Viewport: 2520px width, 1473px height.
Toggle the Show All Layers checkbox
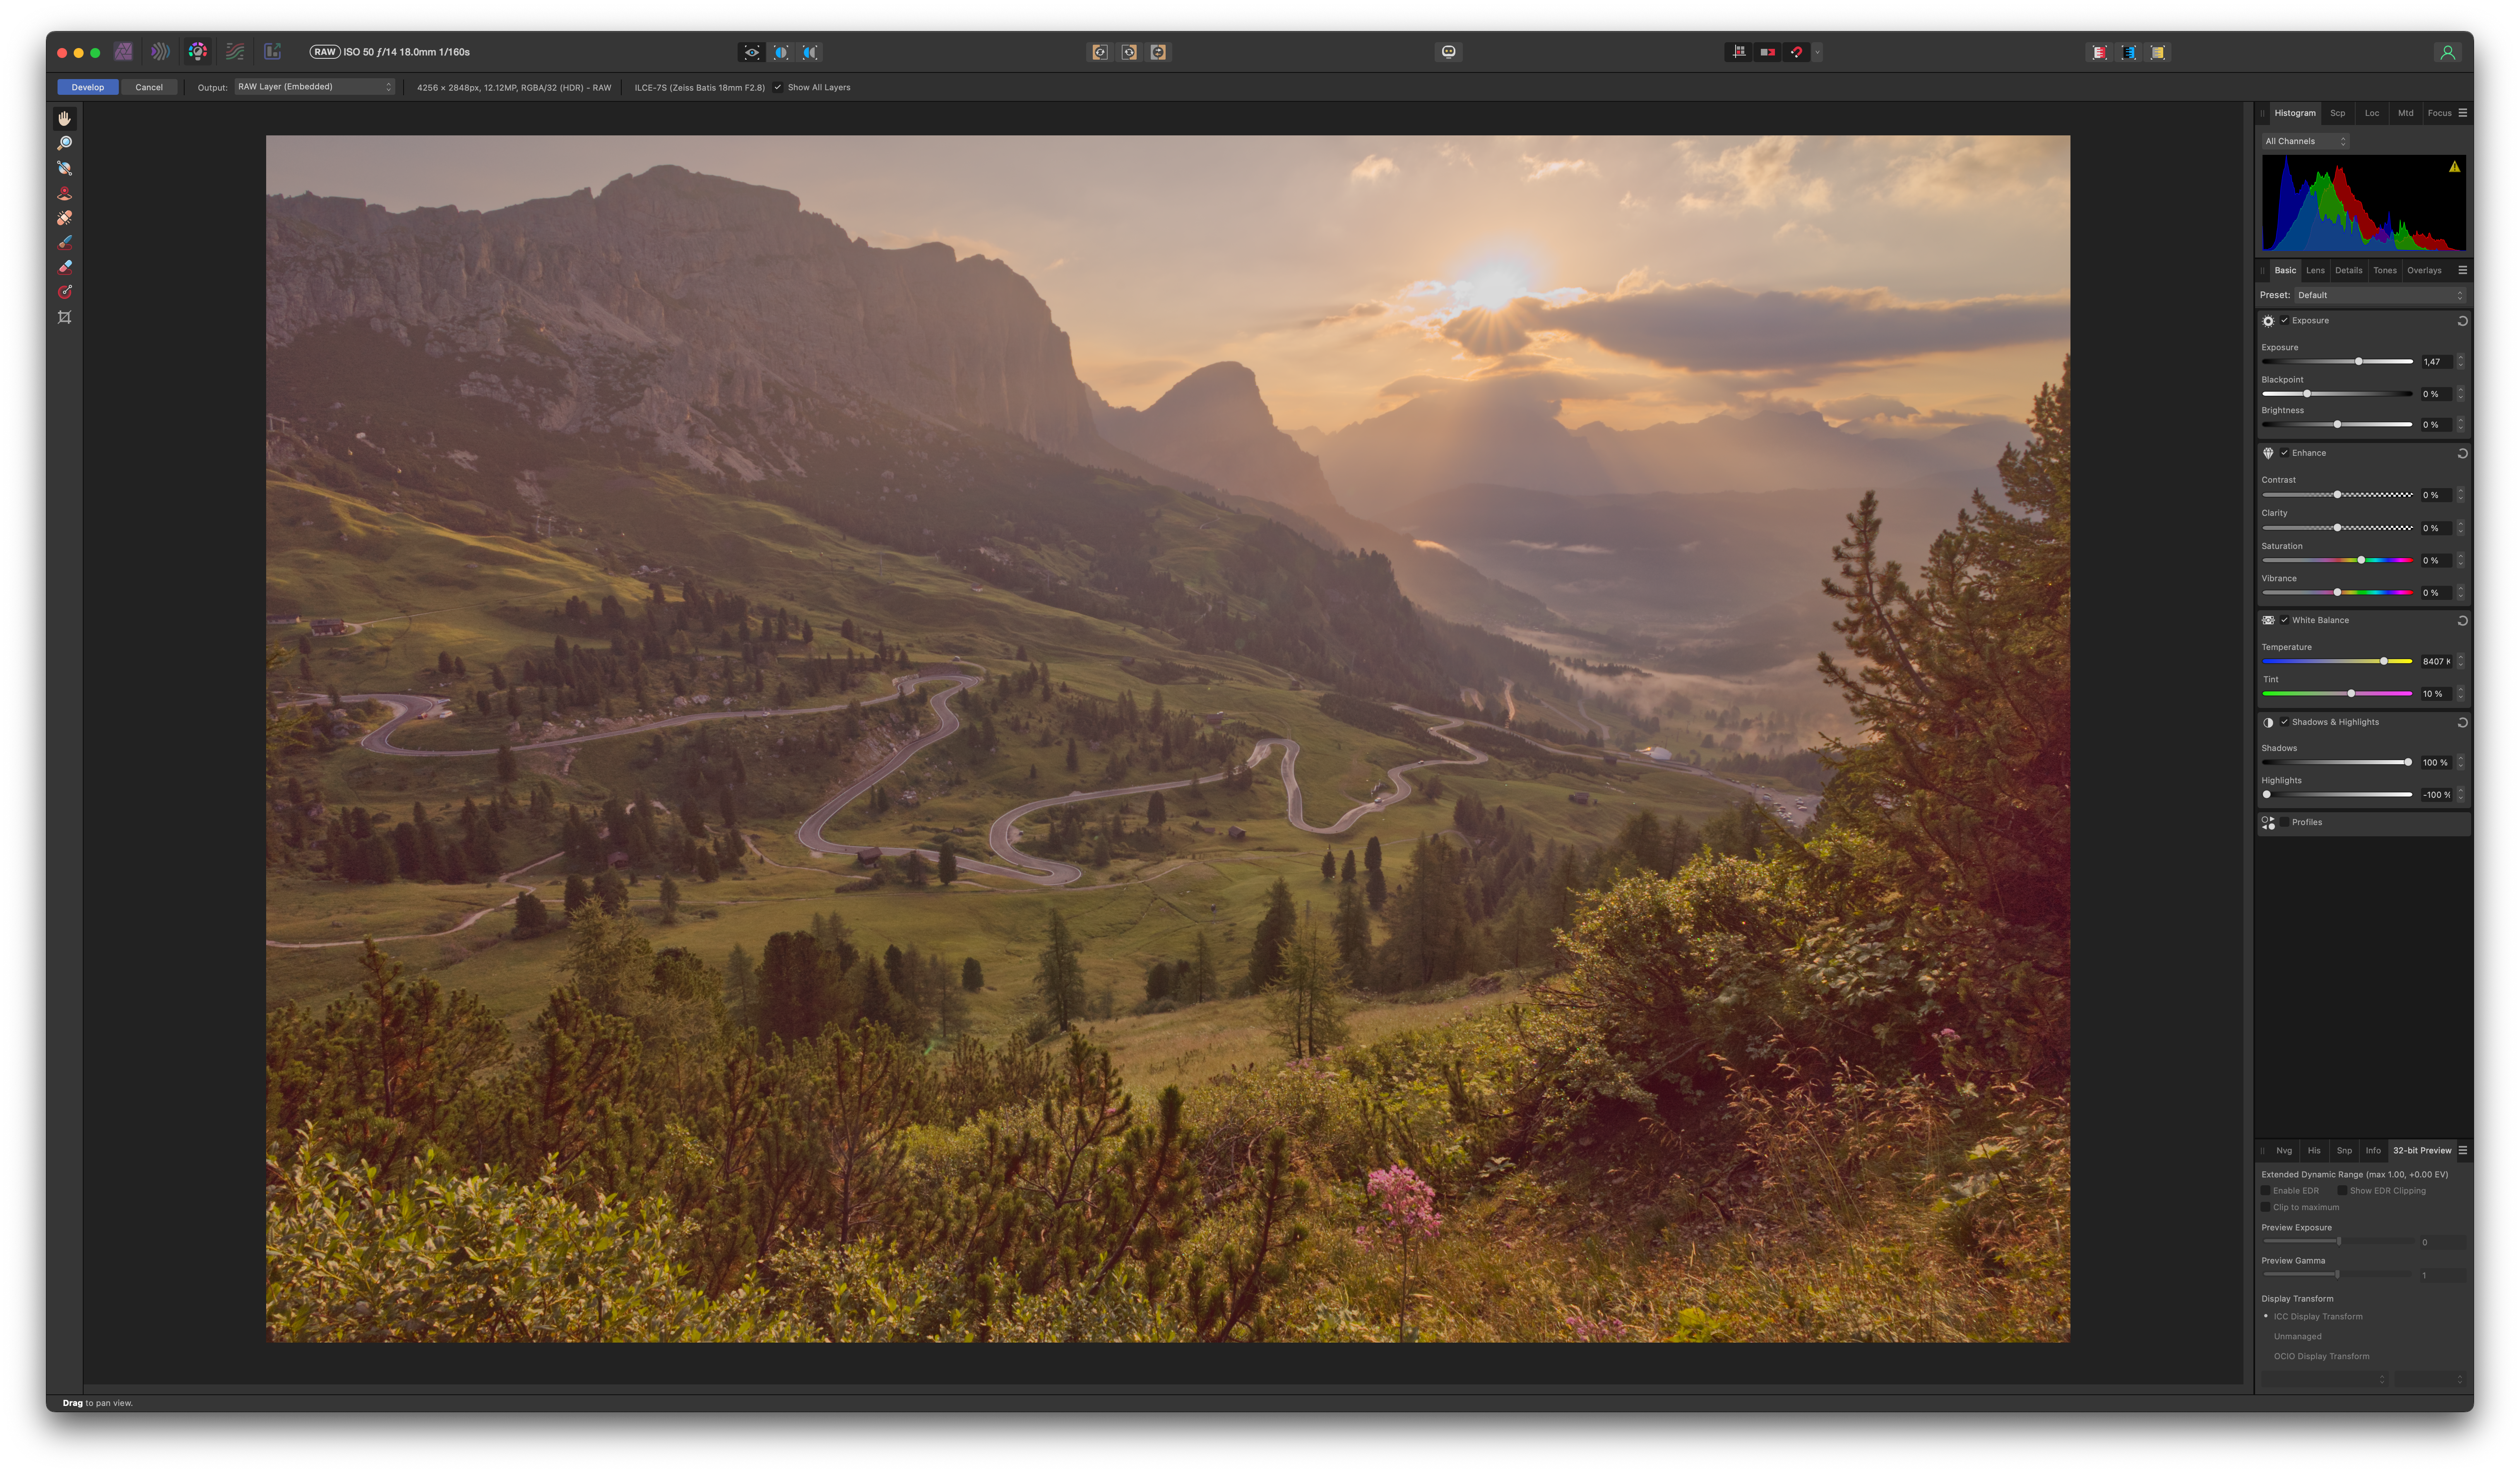(778, 87)
